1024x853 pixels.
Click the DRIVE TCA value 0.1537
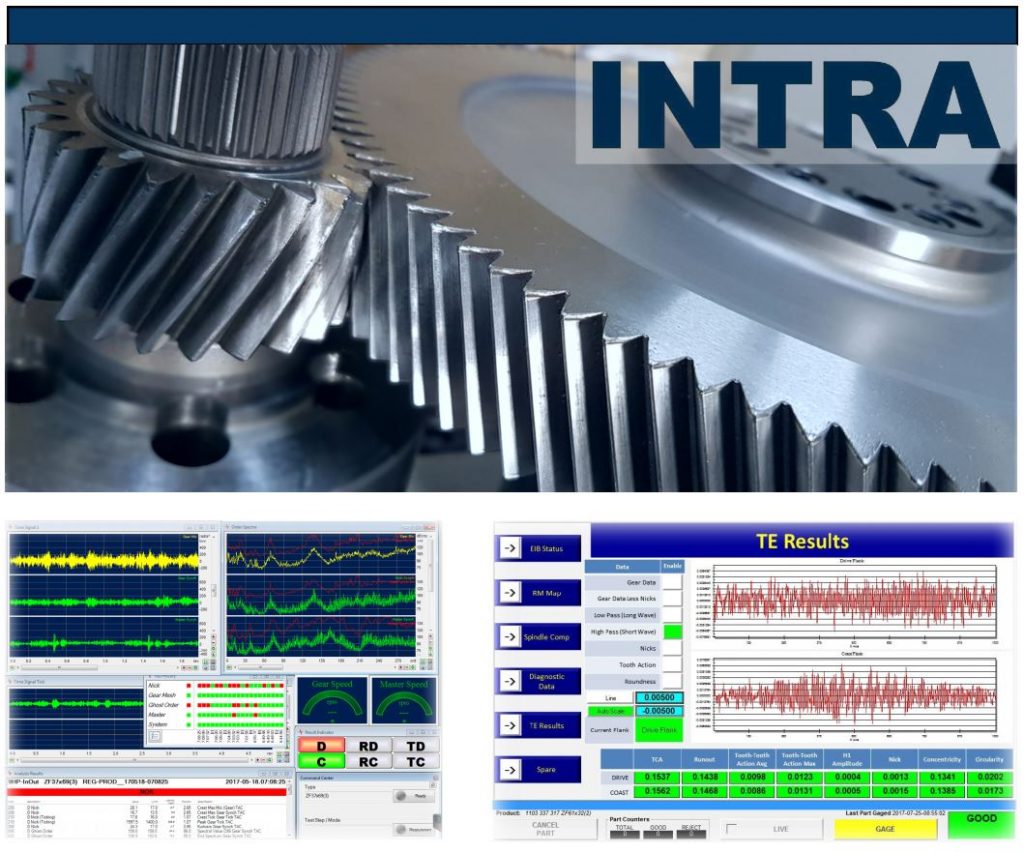(x=657, y=777)
